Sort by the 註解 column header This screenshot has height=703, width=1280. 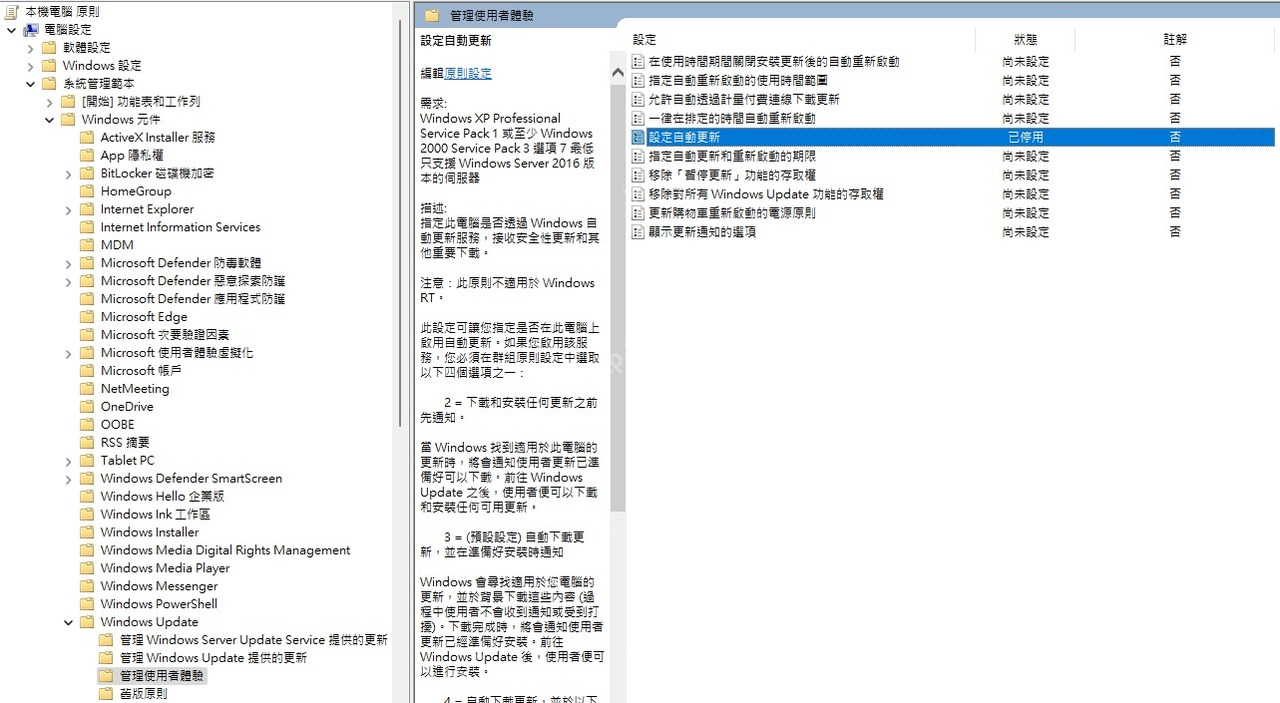(1175, 40)
